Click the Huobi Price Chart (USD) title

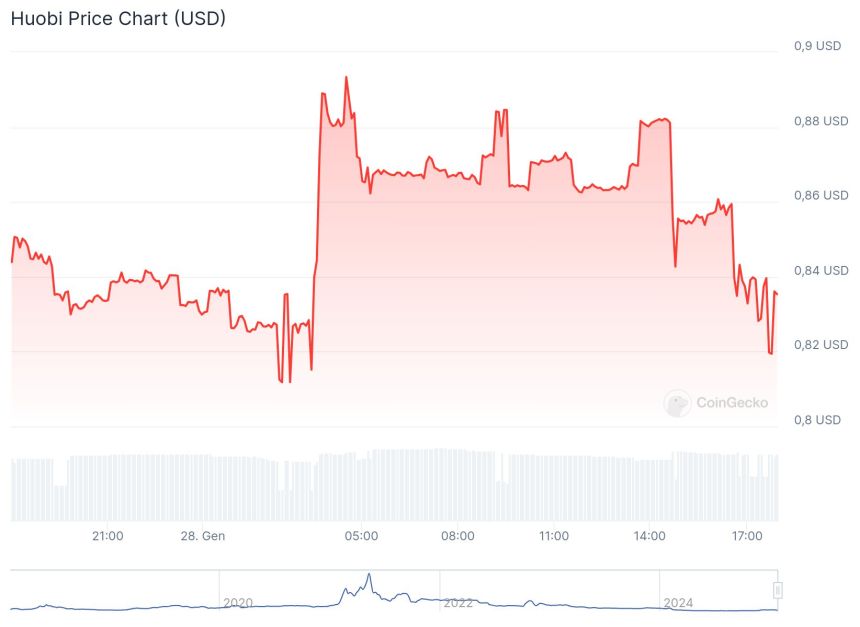click(118, 18)
